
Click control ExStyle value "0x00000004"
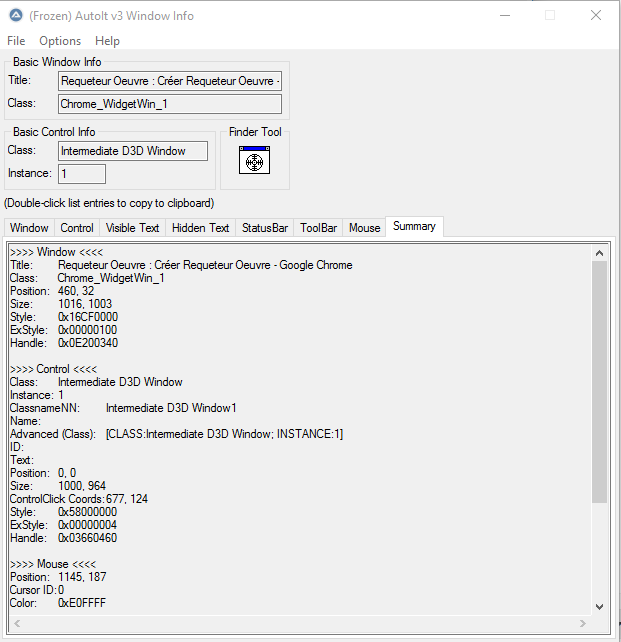pos(88,525)
